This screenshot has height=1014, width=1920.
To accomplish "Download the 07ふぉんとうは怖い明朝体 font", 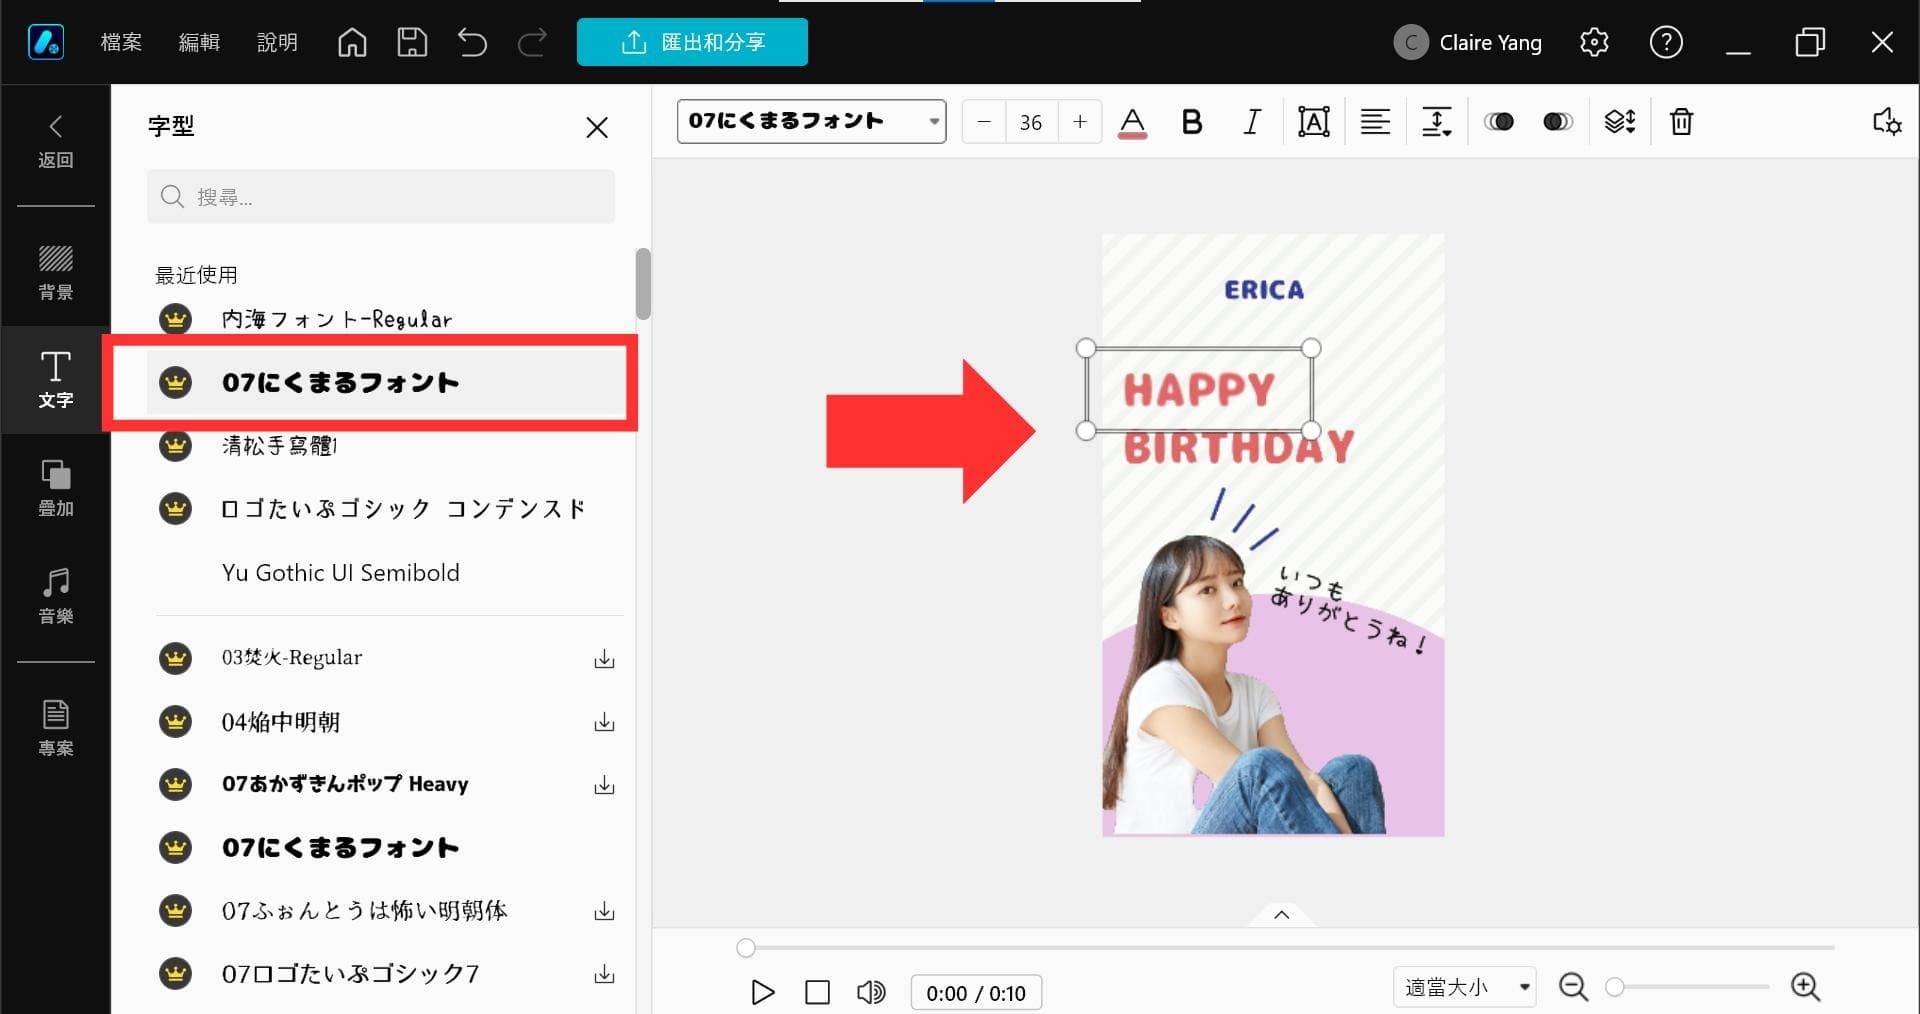I will (604, 911).
